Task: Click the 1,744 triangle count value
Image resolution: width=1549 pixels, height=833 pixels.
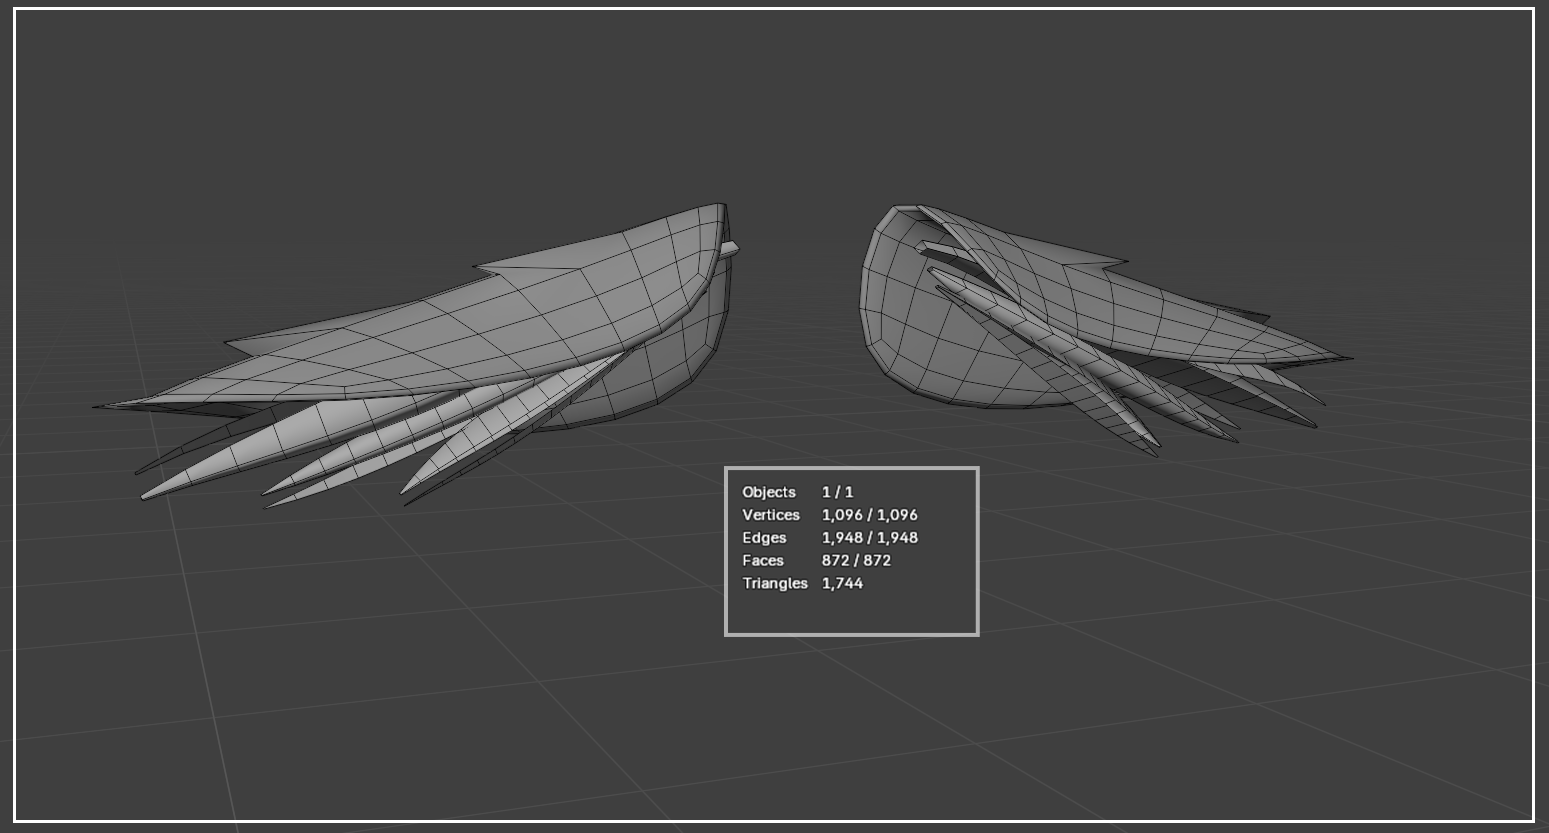Action: (x=842, y=584)
